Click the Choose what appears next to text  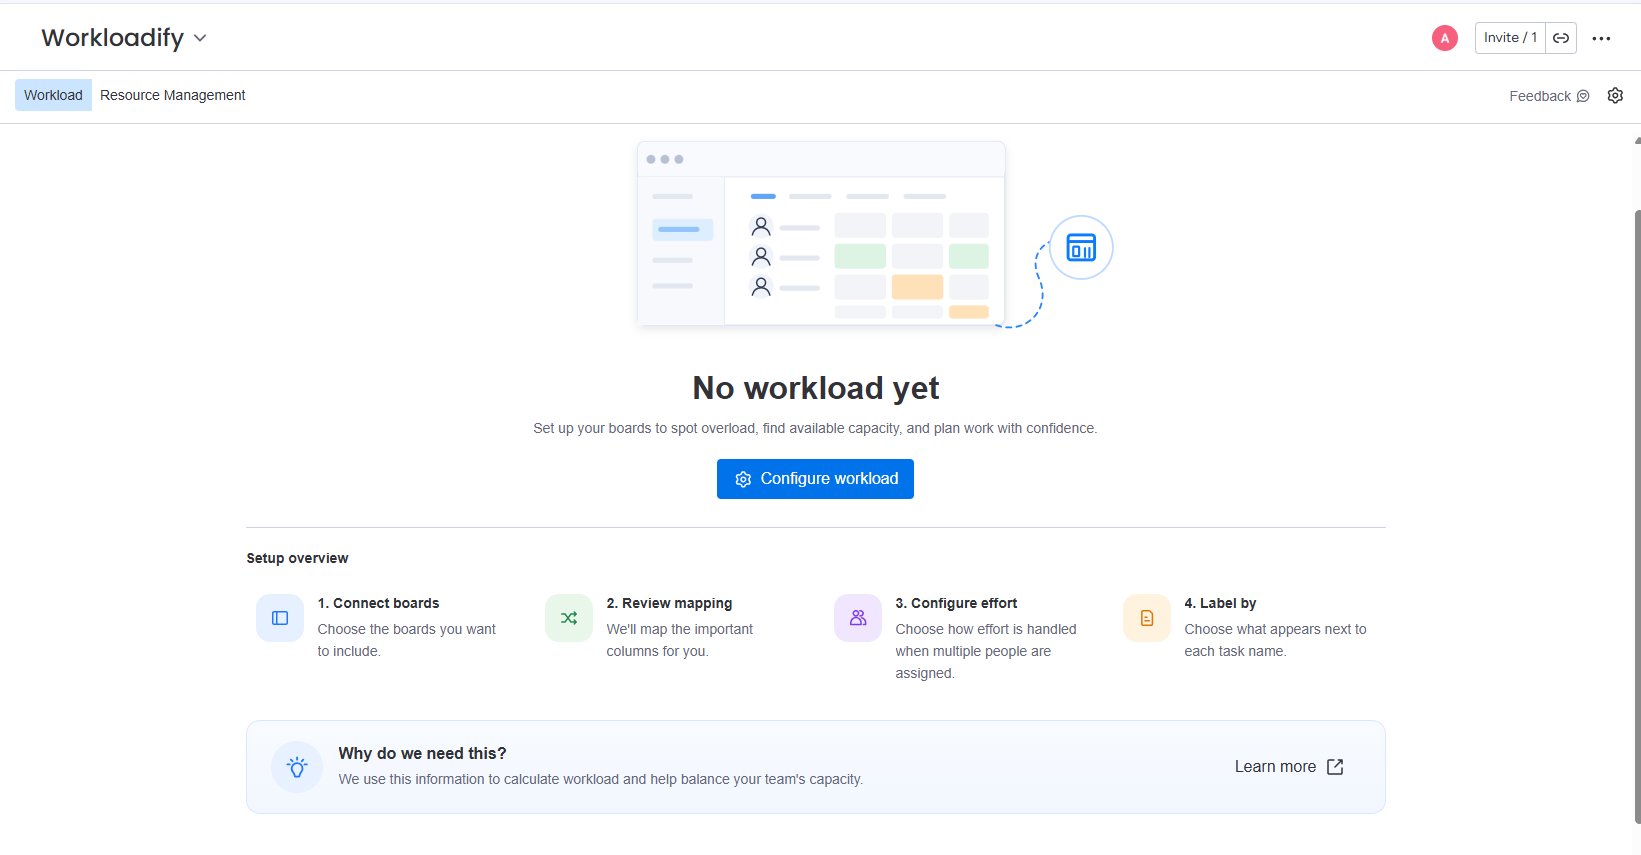click(x=1275, y=640)
